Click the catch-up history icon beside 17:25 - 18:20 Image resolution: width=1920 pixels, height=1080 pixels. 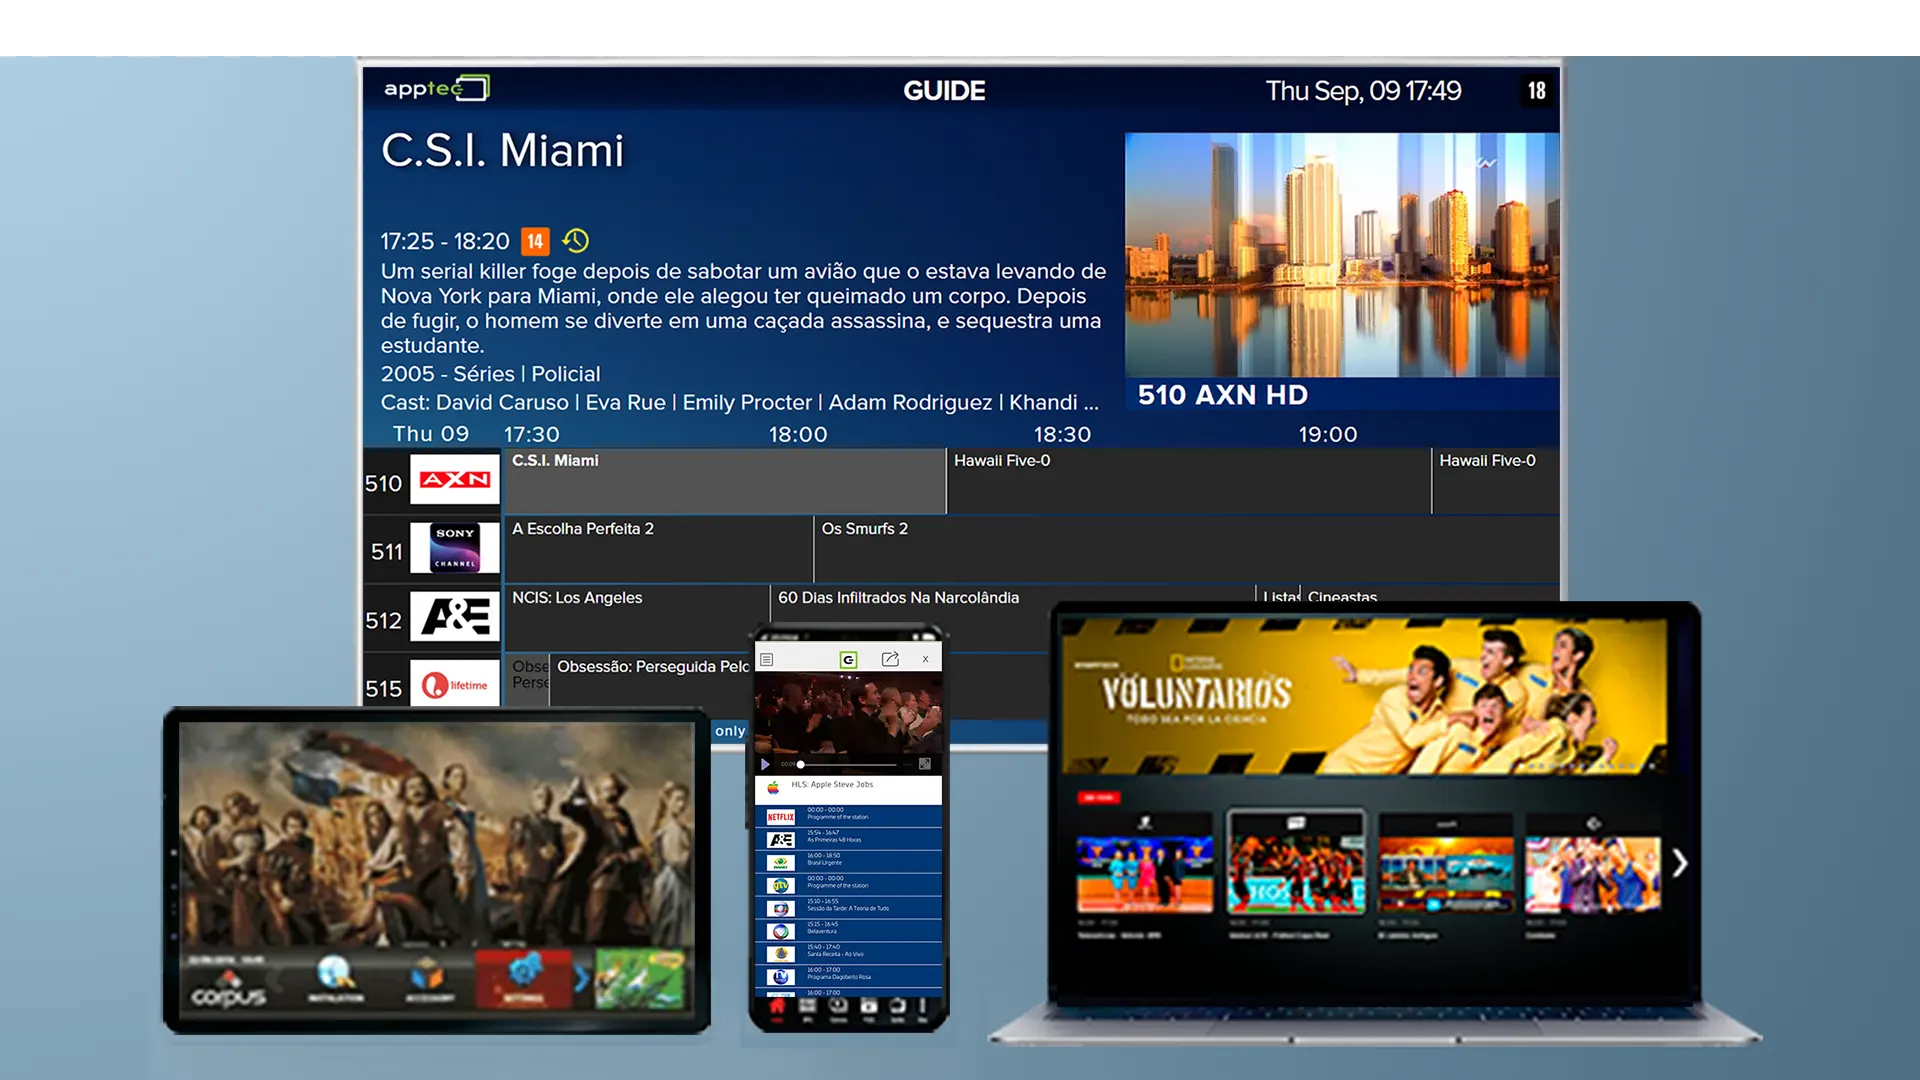tap(575, 241)
